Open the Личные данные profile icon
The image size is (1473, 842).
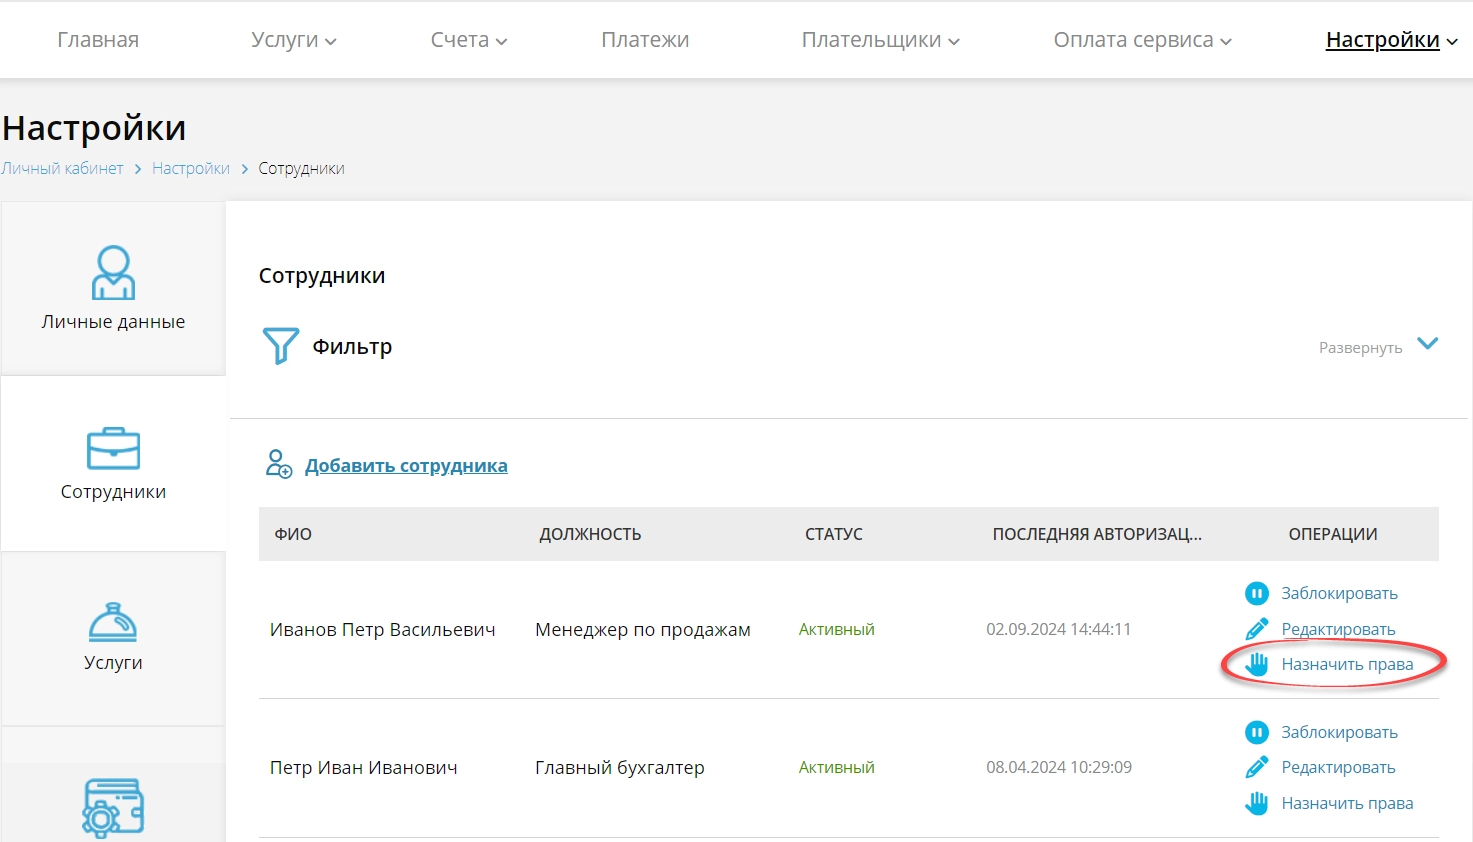(x=113, y=272)
